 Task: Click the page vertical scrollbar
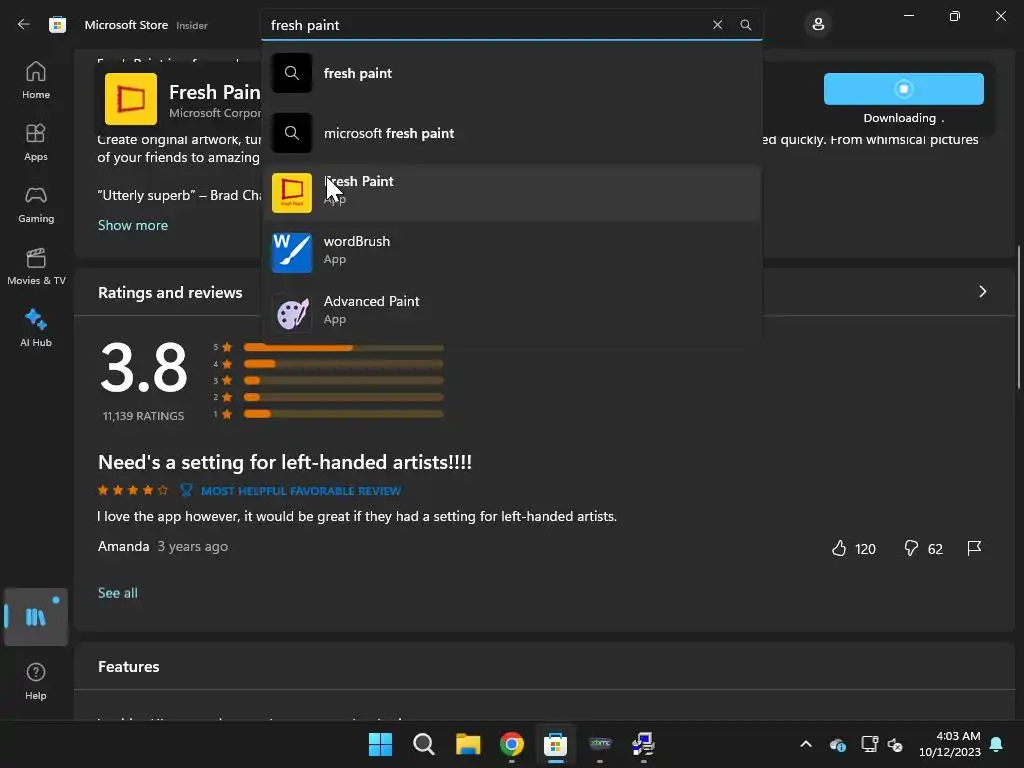point(1019,317)
